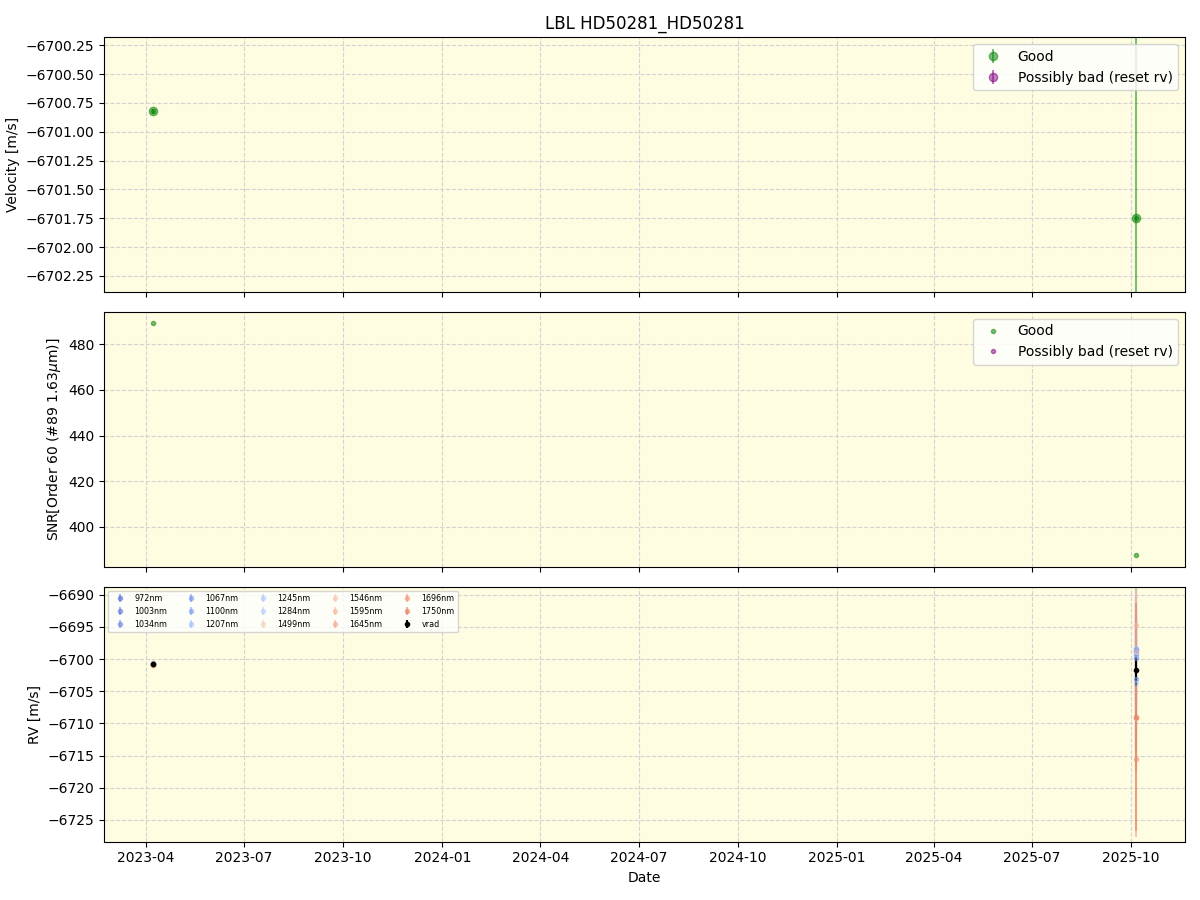The height and width of the screenshot is (900, 1200).
Task: Click the low SNR point near October 2025
Action: tap(1136, 555)
